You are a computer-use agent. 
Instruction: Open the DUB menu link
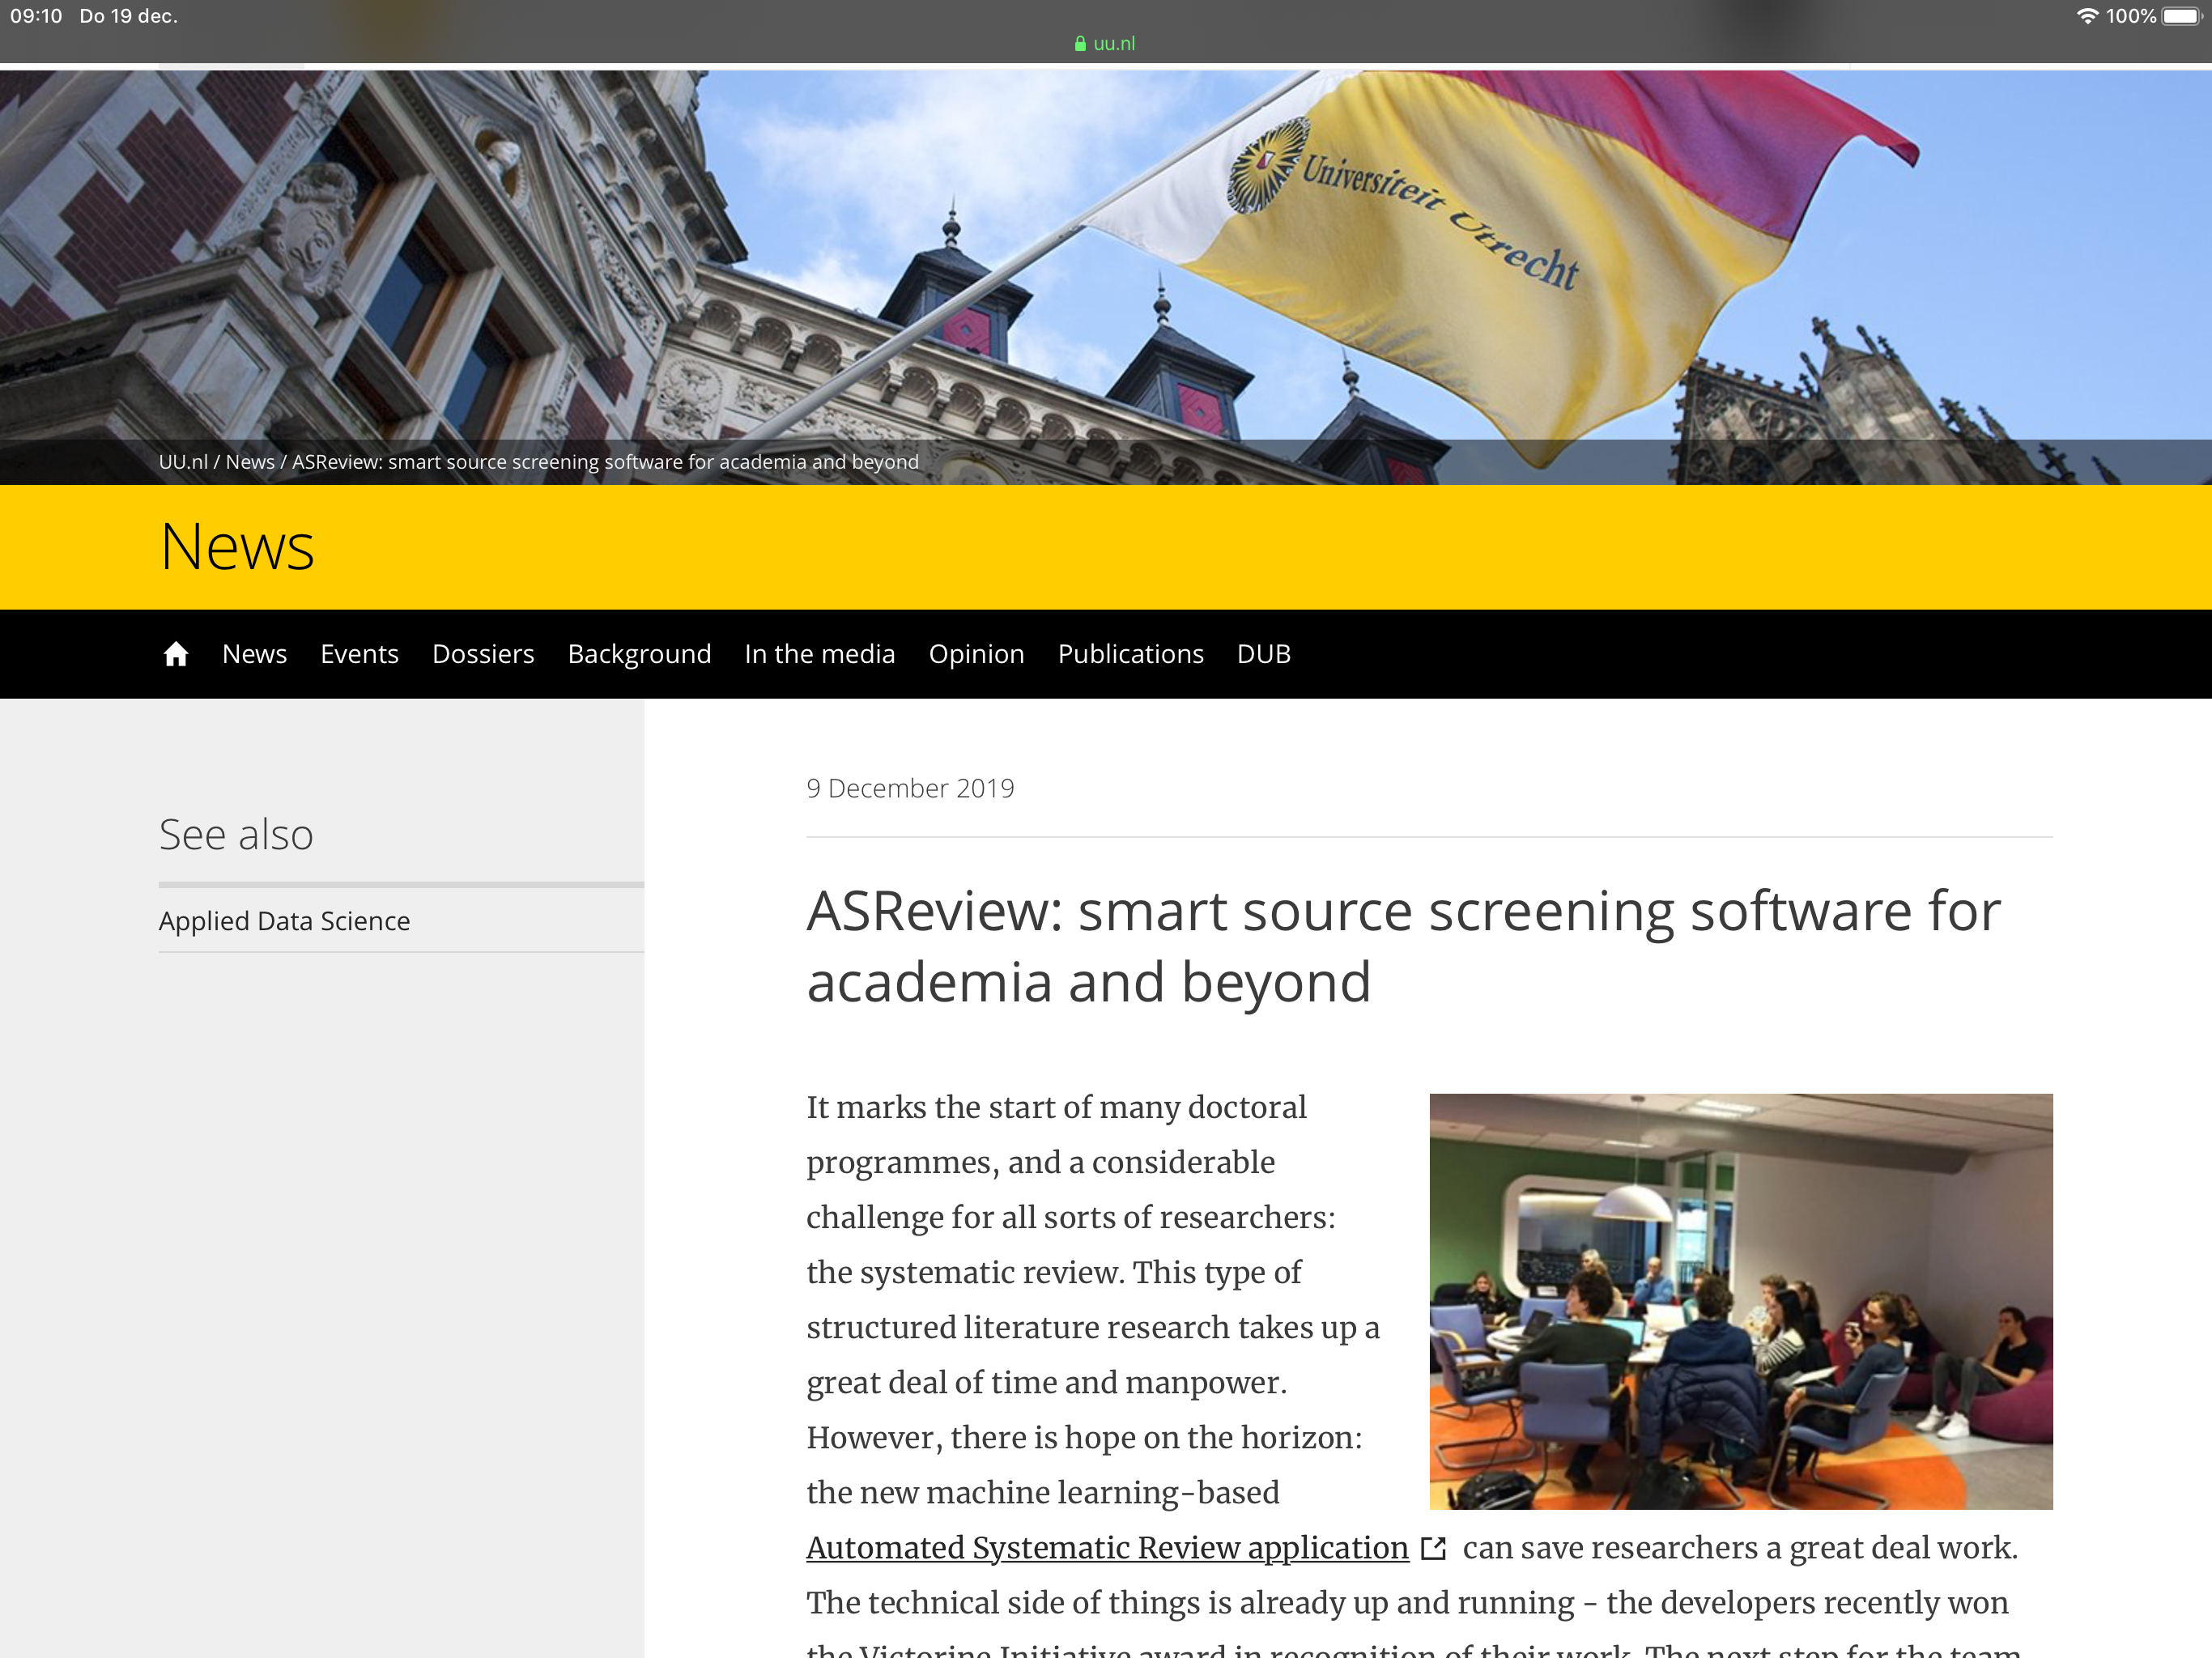click(1263, 654)
